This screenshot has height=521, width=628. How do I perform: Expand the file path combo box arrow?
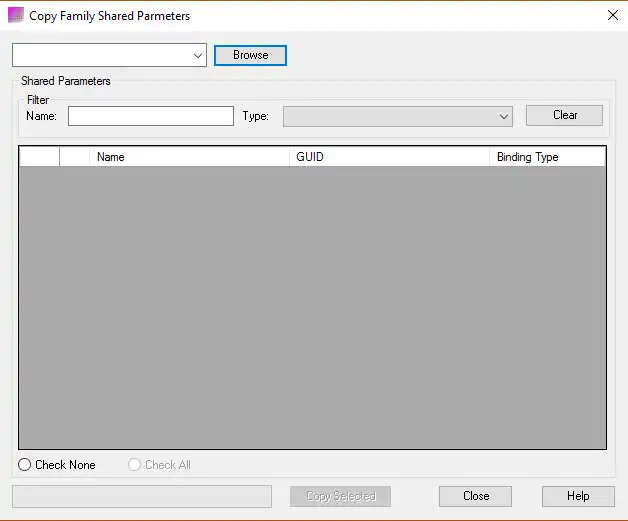pos(198,56)
